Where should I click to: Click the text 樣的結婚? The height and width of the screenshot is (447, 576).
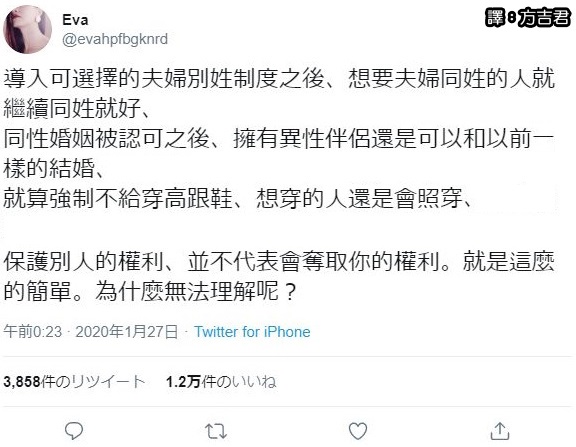54,169
